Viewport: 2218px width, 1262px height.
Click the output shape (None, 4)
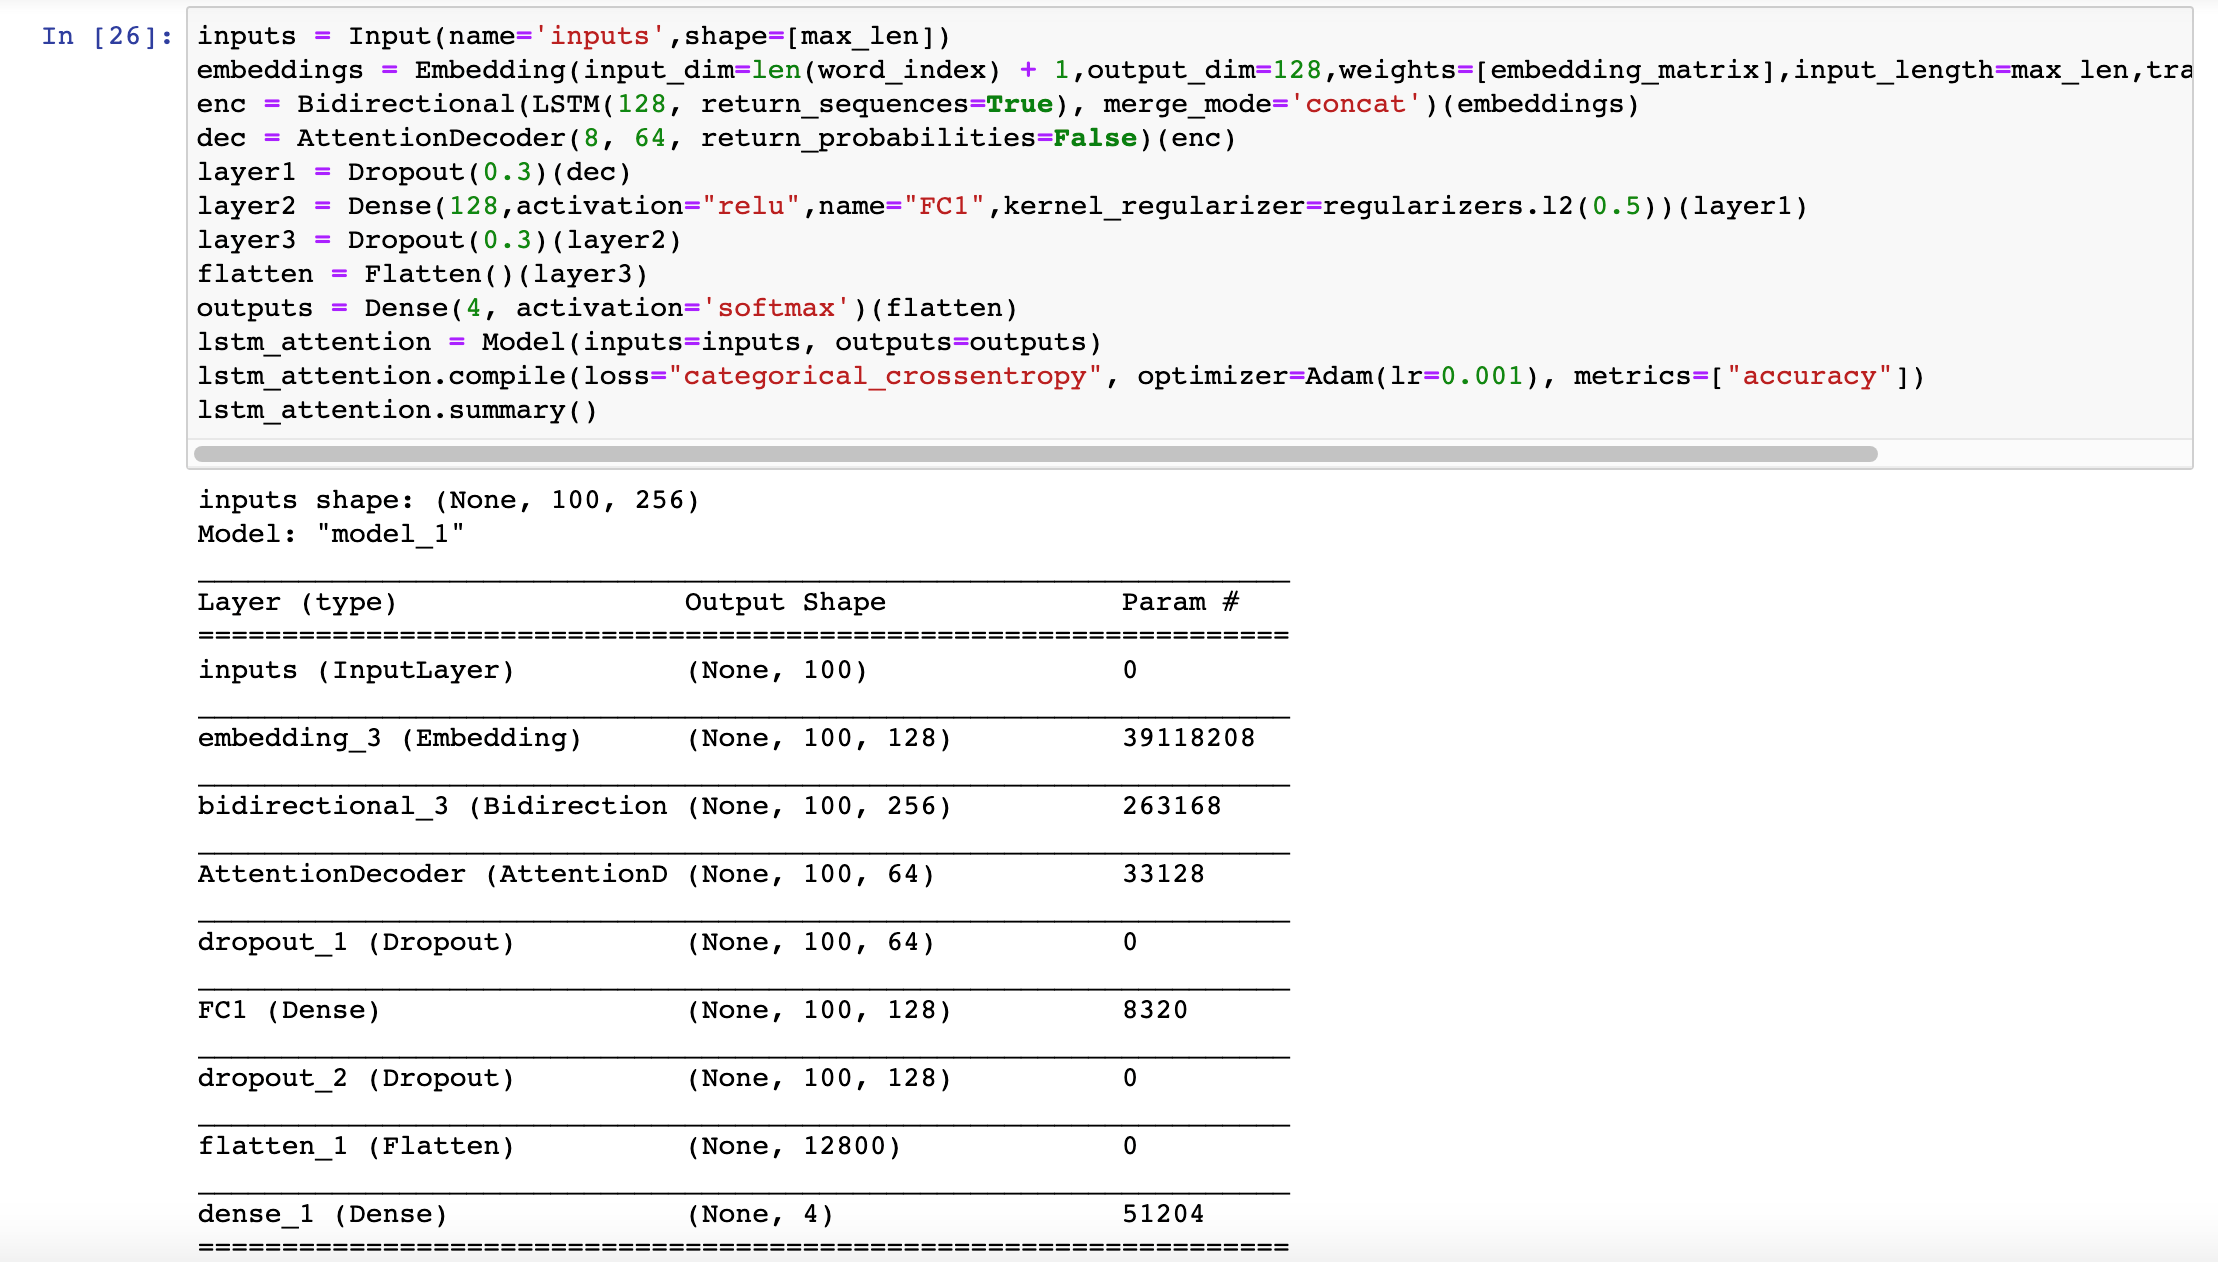[x=760, y=1214]
